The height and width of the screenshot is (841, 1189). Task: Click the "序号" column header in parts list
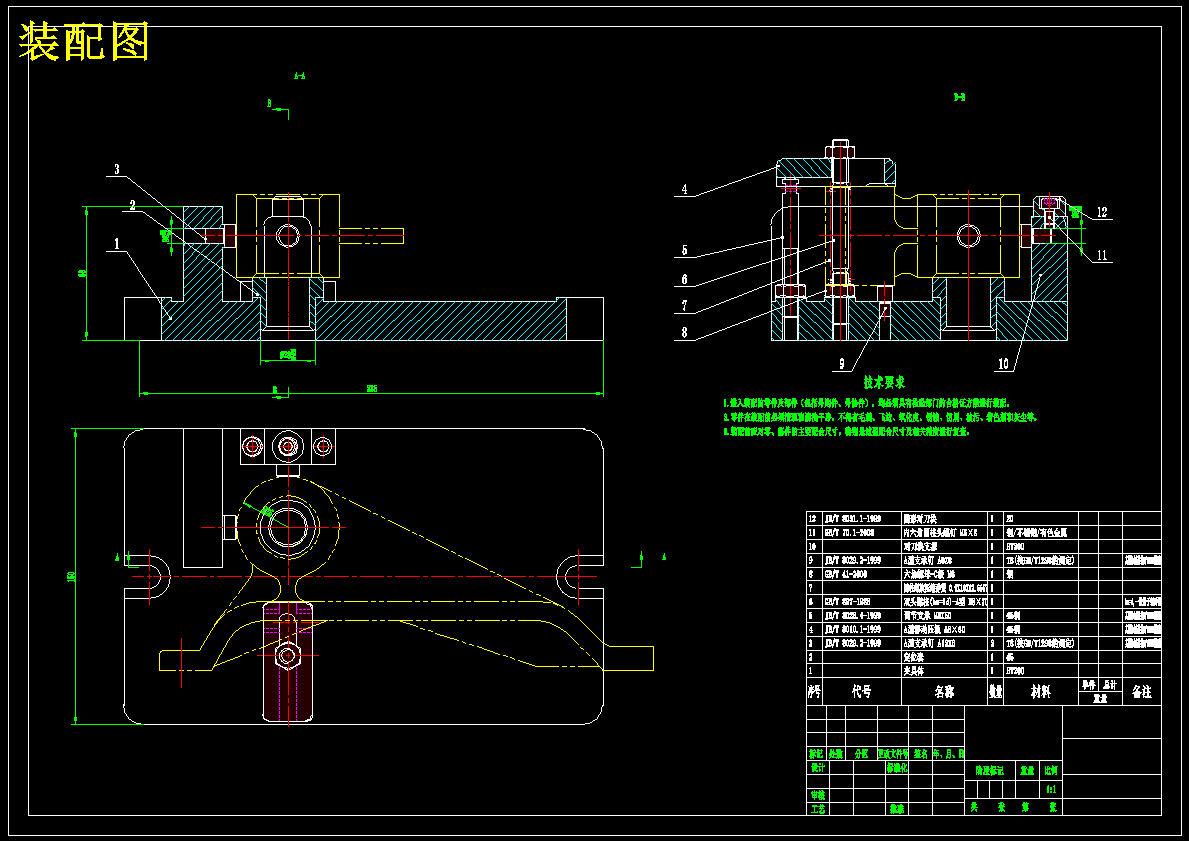(x=814, y=692)
